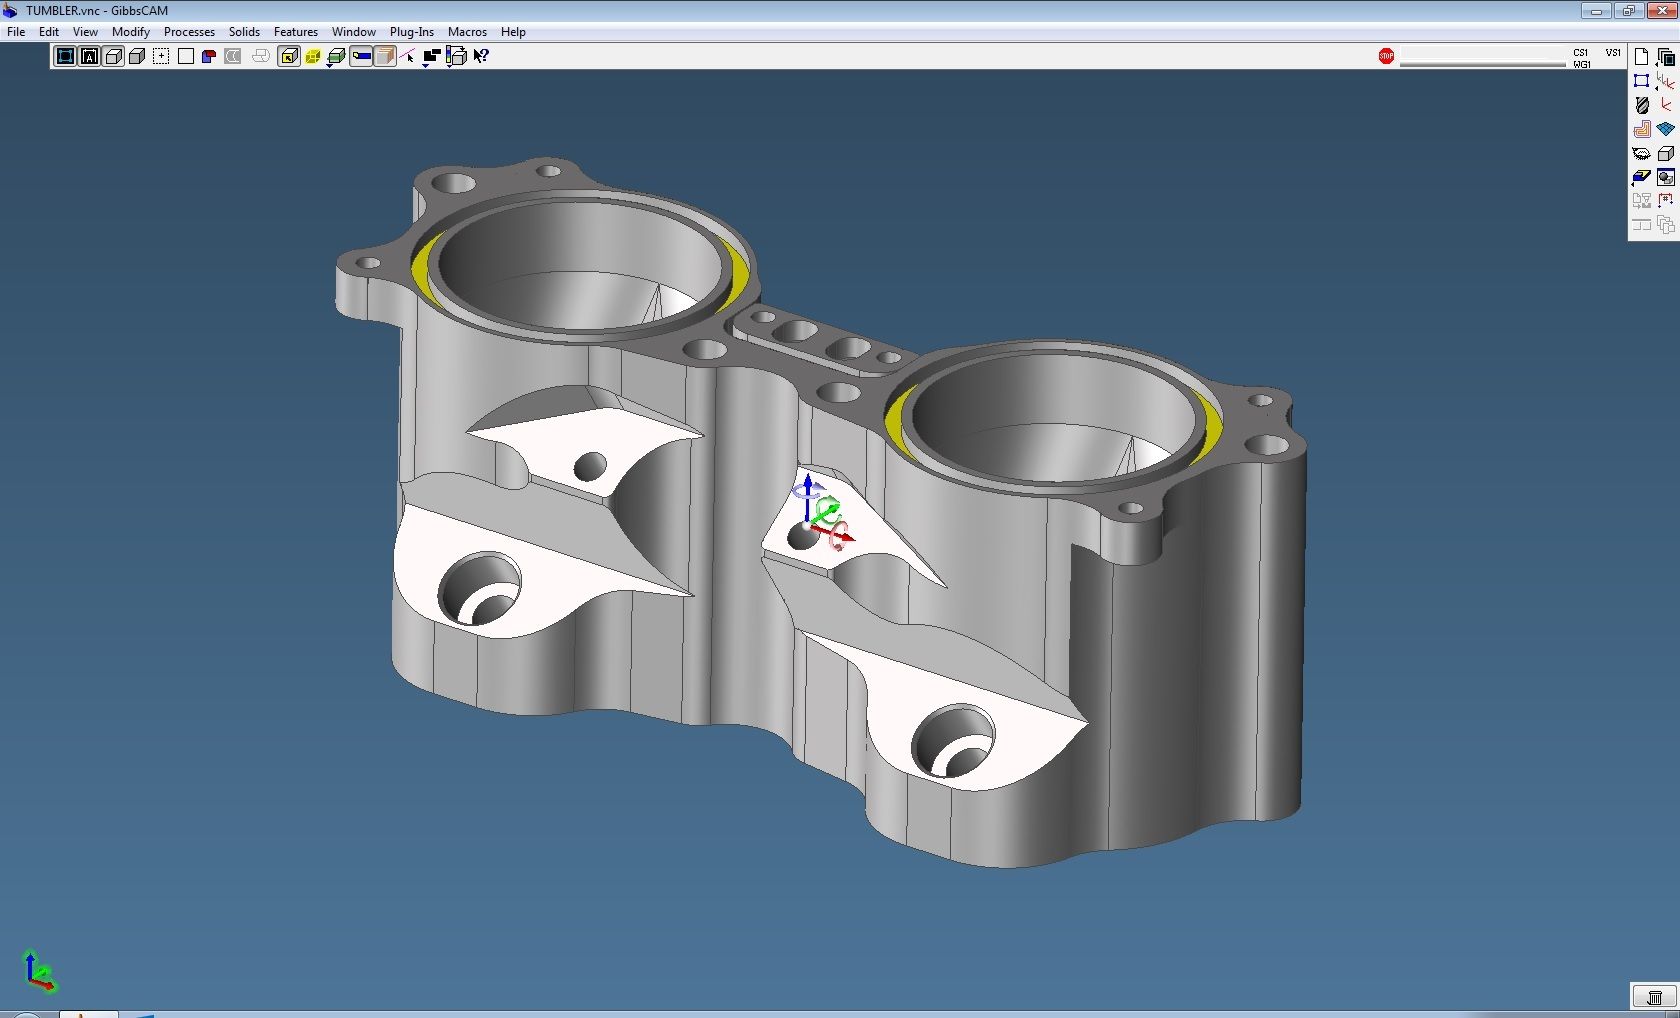Screen dimensions: 1680x1018
Task: Open the Solids menu
Action: point(244,32)
